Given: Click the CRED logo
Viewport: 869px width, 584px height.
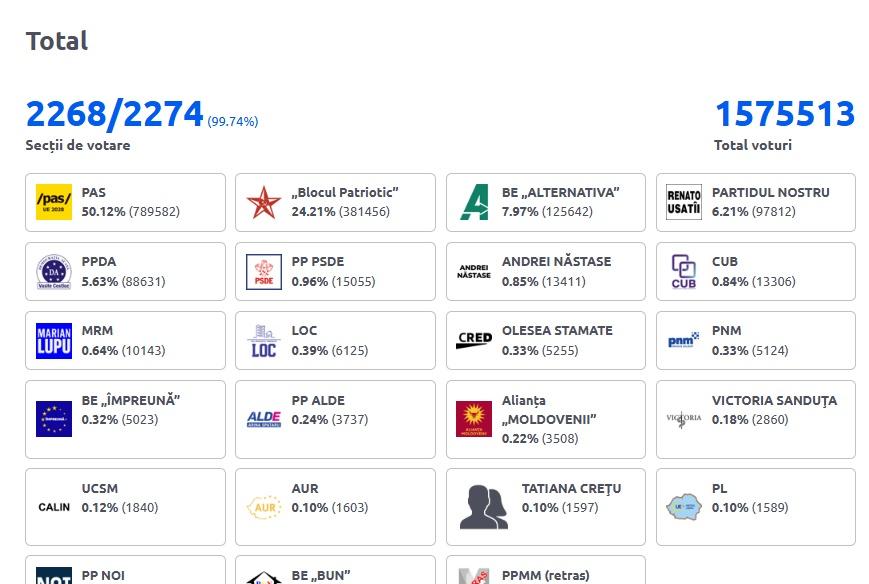Looking at the screenshot, I should point(474,340).
